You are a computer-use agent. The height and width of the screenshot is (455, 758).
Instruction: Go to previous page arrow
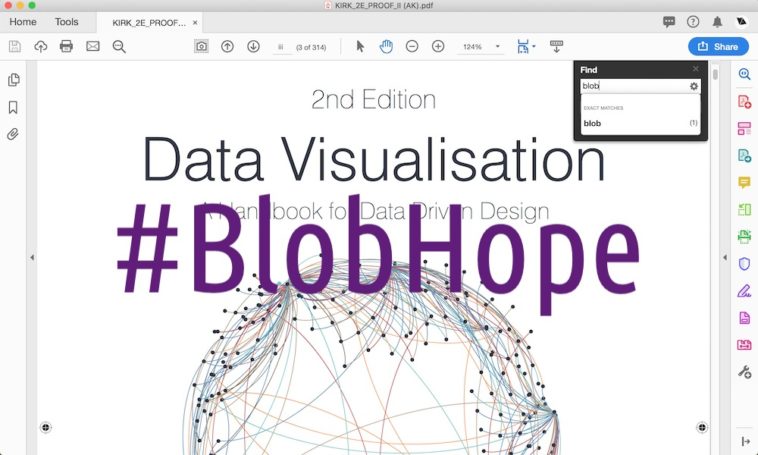tap(227, 46)
